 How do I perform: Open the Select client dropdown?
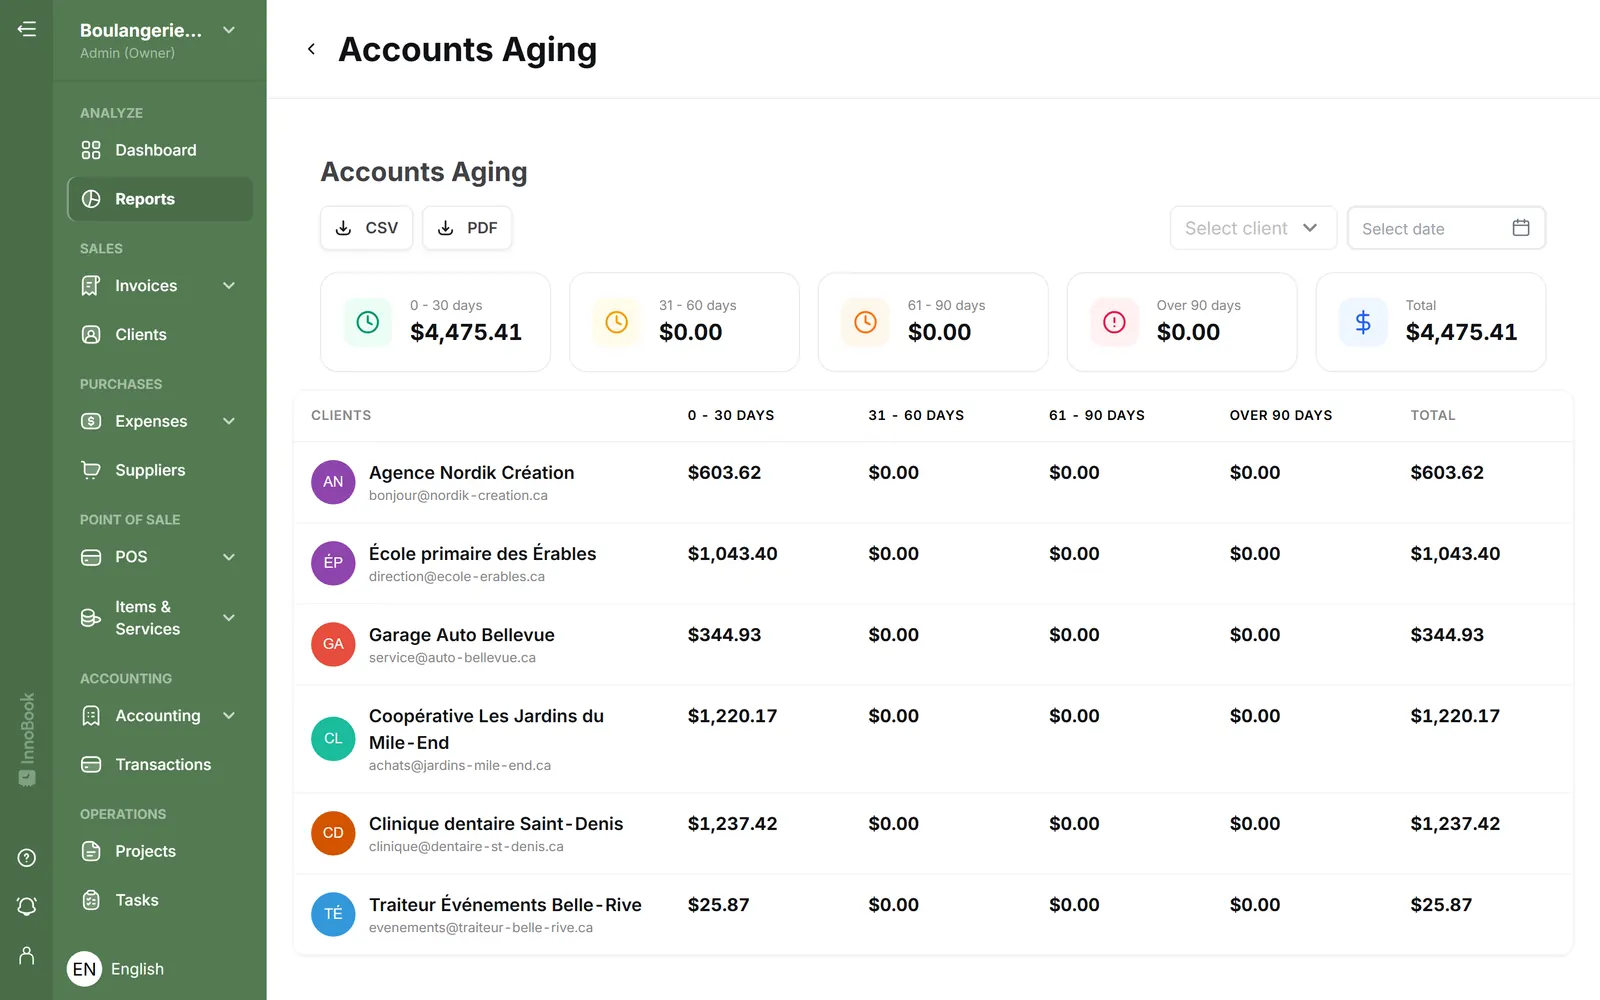pos(1253,228)
